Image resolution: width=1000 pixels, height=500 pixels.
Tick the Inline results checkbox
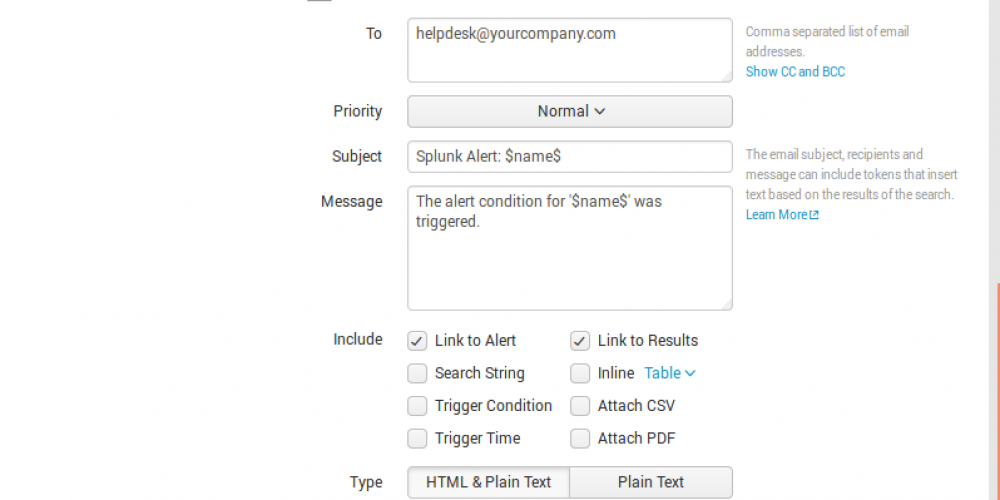pos(580,374)
